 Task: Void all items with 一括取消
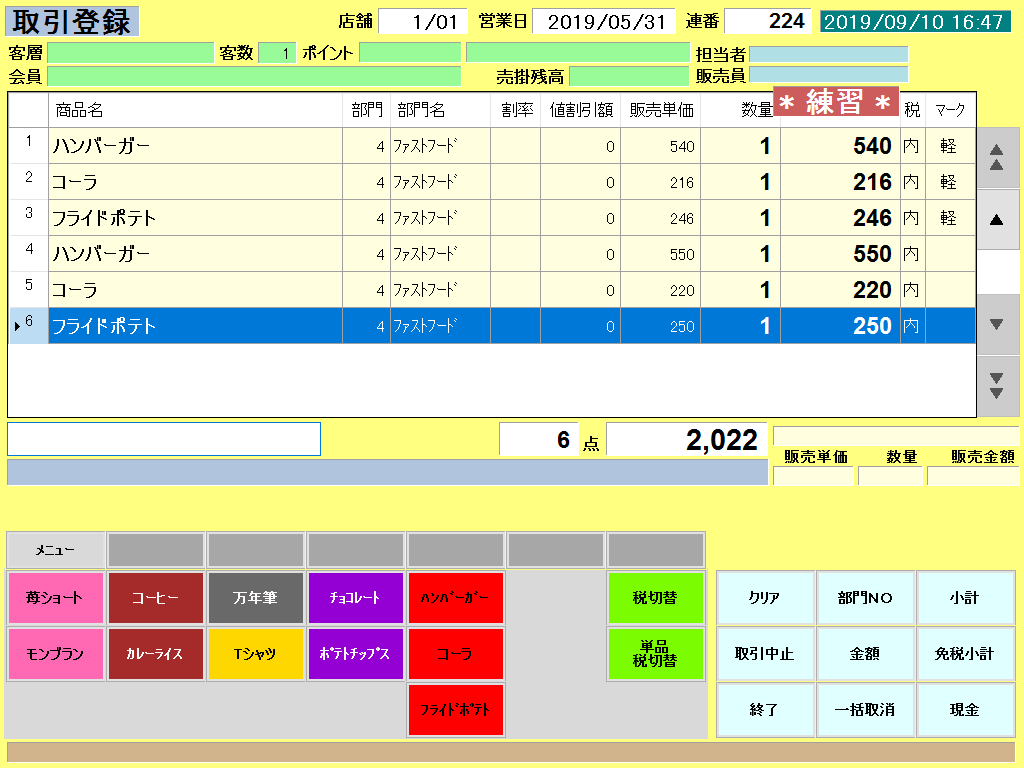click(x=866, y=710)
